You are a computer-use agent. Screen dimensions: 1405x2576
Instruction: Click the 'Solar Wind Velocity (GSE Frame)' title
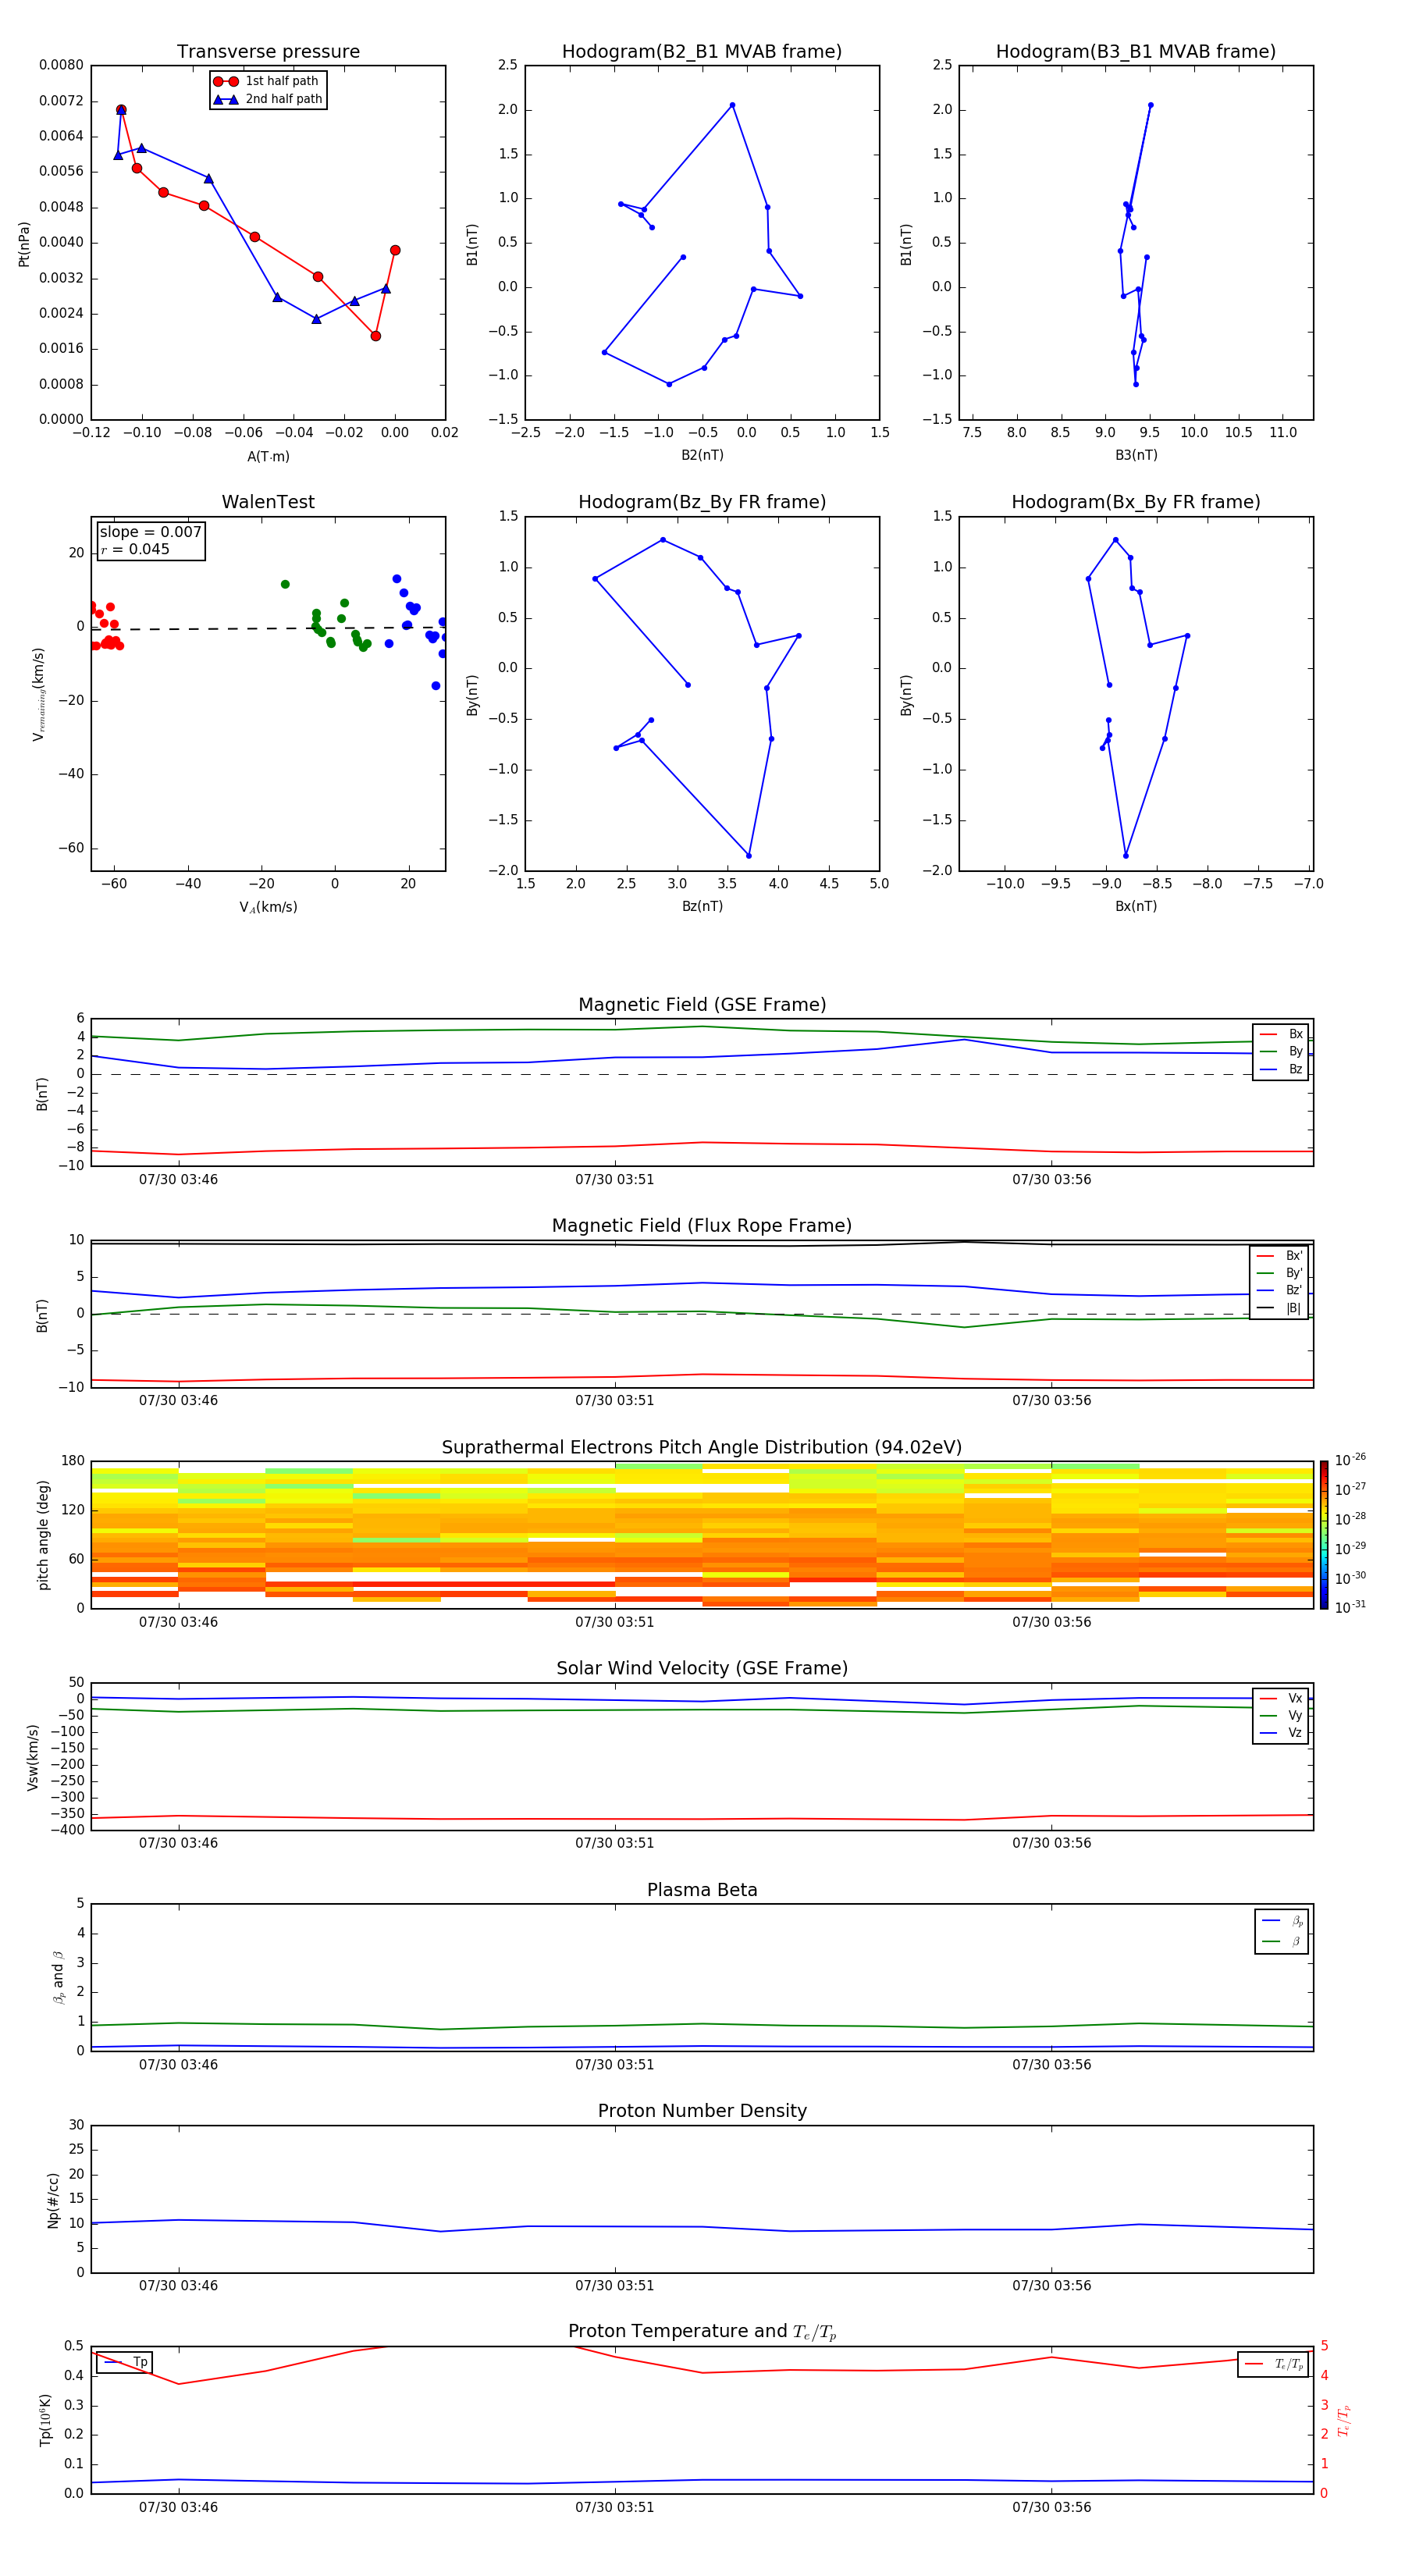(702, 1668)
